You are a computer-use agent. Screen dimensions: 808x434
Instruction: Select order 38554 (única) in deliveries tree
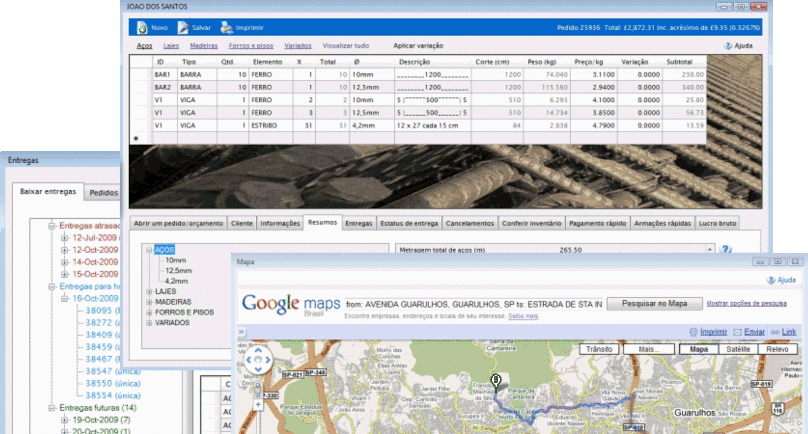coord(113,396)
